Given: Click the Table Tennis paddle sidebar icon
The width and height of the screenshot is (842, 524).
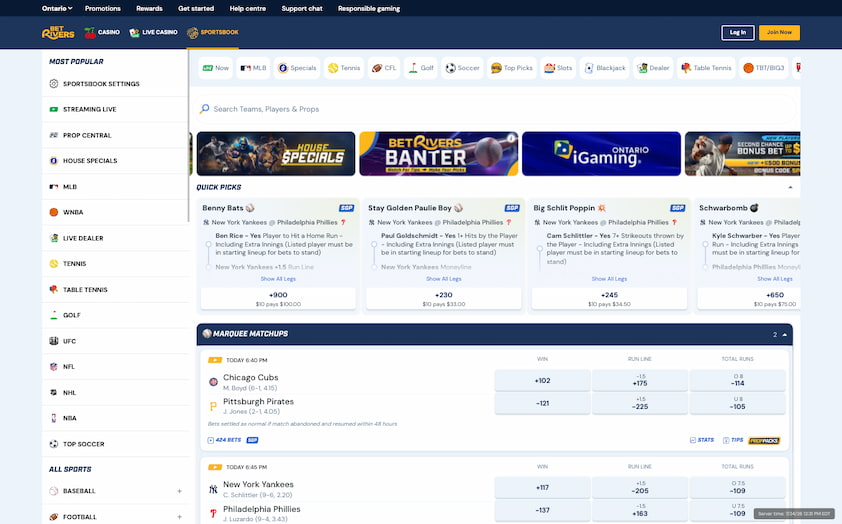Looking at the screenshot, I should (54, 289).
